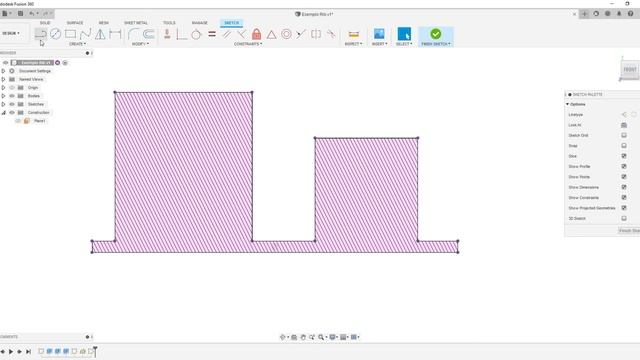Viewport: 640px width, 360px height.
Task: Open the Orbit navigation tool
Action: tap(282, 337)
